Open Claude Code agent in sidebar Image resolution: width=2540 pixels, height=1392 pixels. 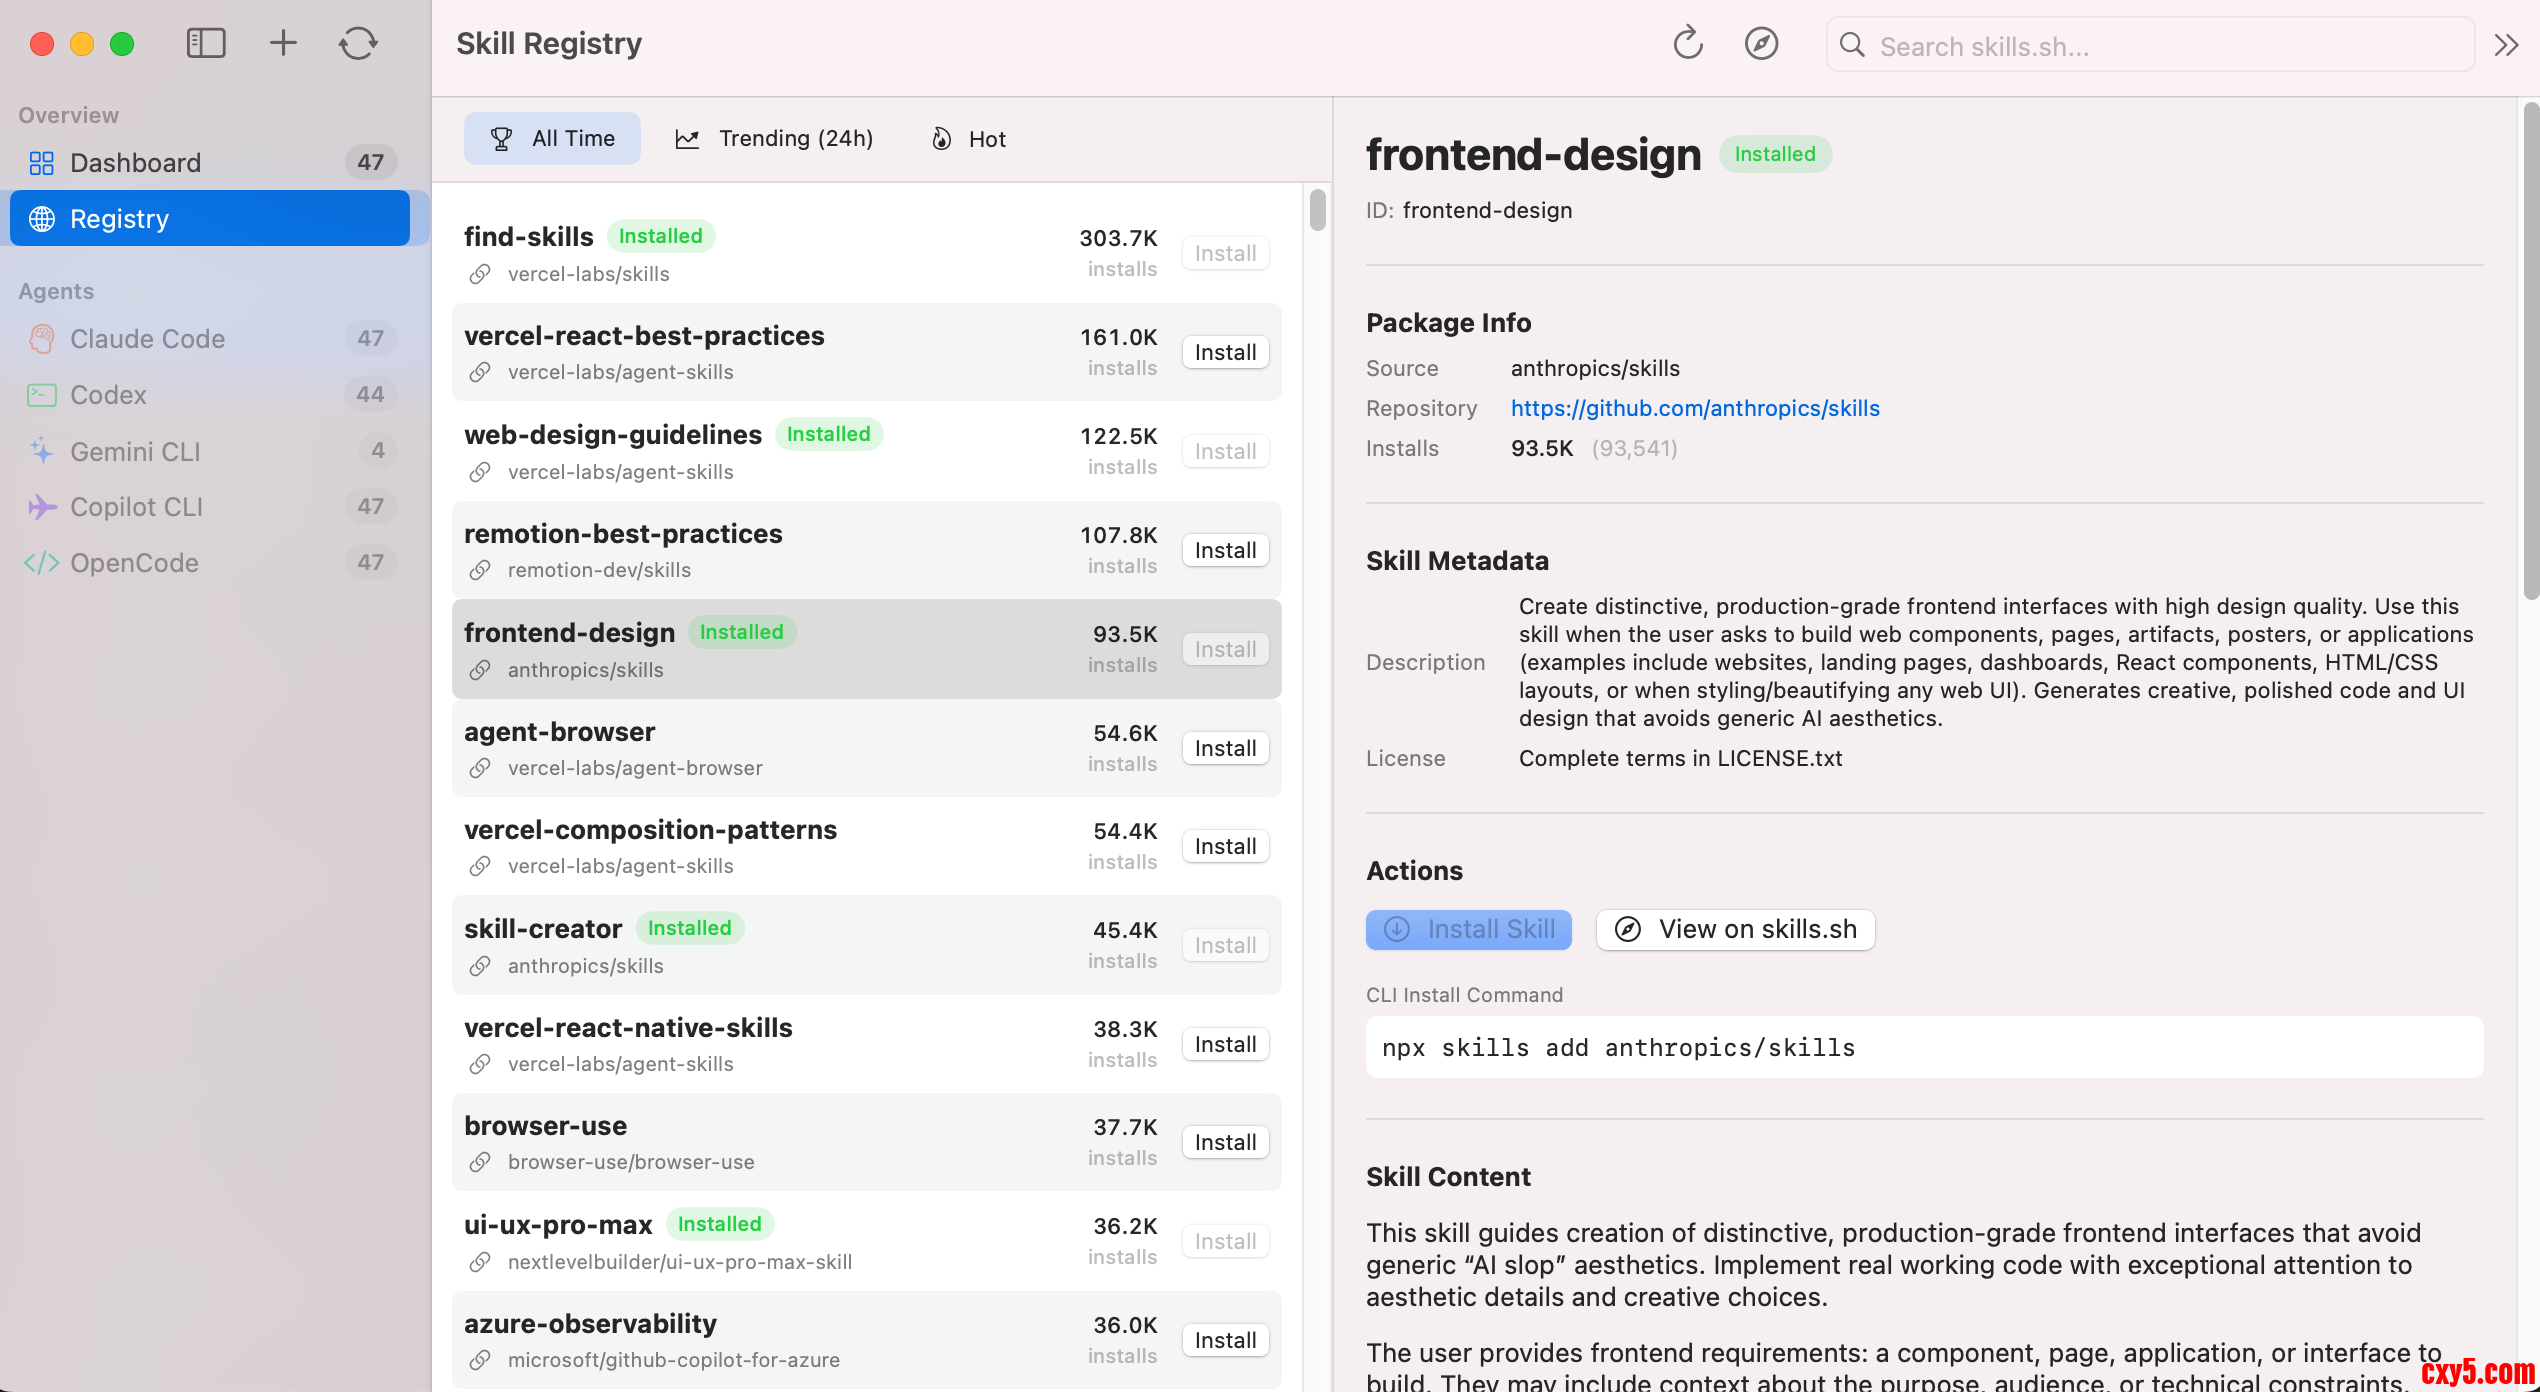tap(147, 339)
